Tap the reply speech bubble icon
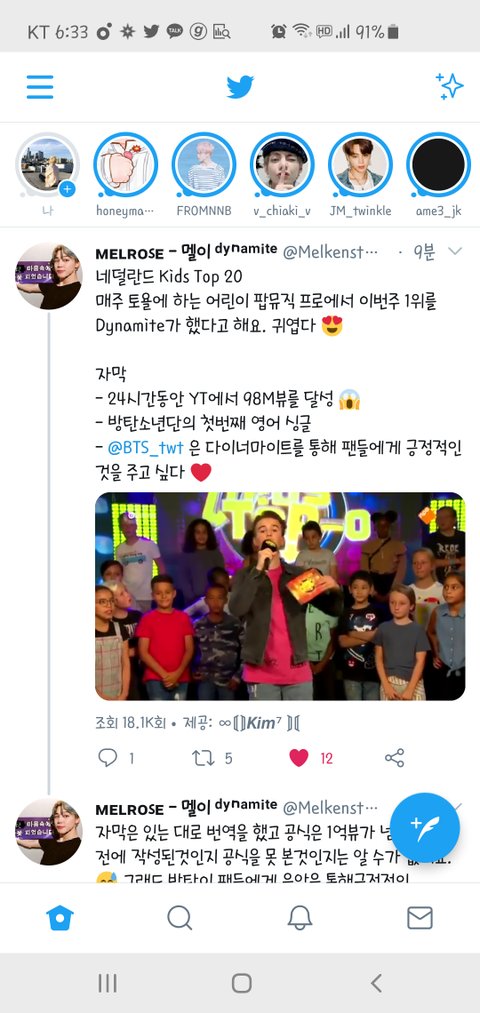The width and height of the screenshot is (480, 1013). coord(107,757)
